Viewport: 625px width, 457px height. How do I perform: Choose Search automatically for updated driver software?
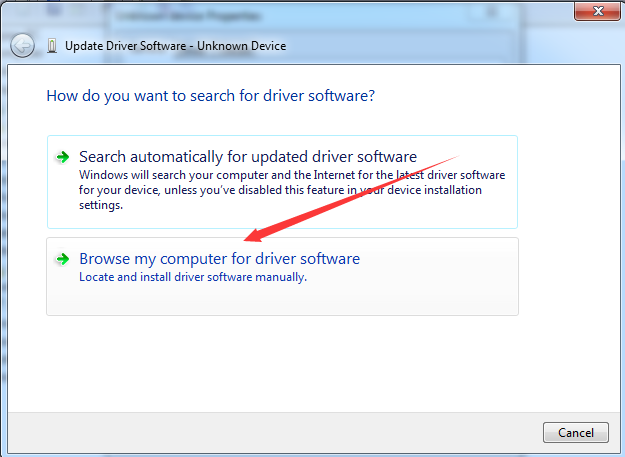click(247, 157)
